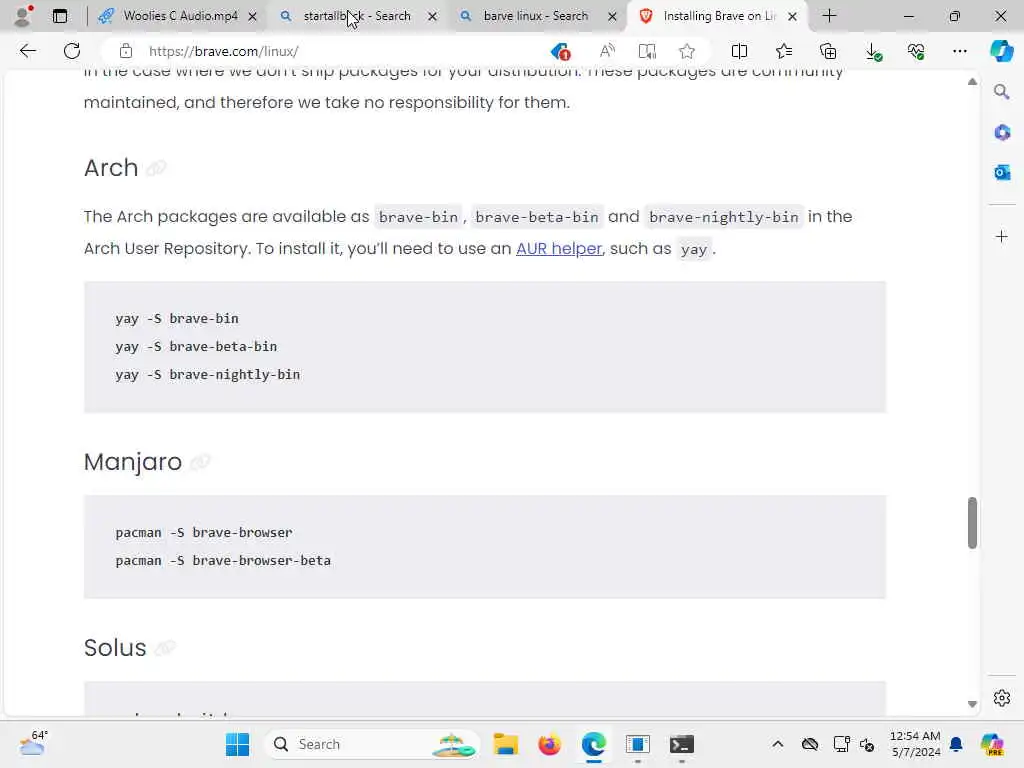The width and height of the screenshot is (1024, 768).
Task: Open notifications bell icon
Action: coord(955,744)
